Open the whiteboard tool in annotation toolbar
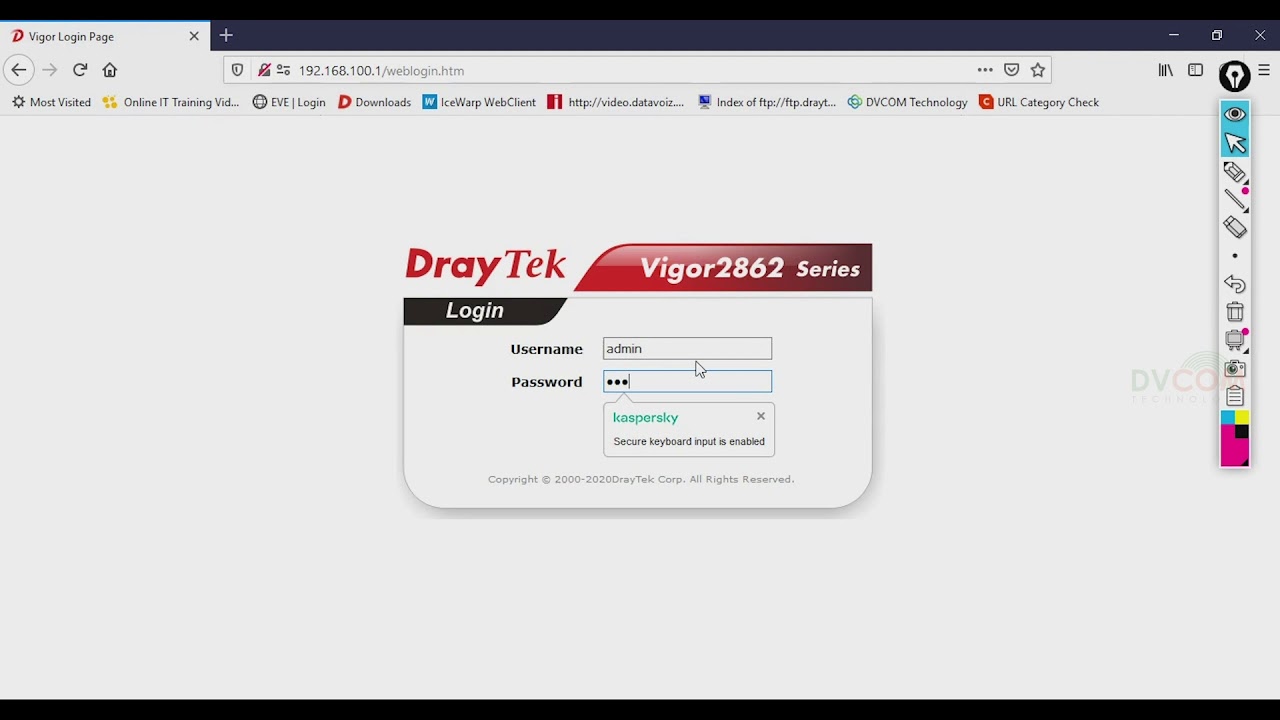 click(1235, 340)
